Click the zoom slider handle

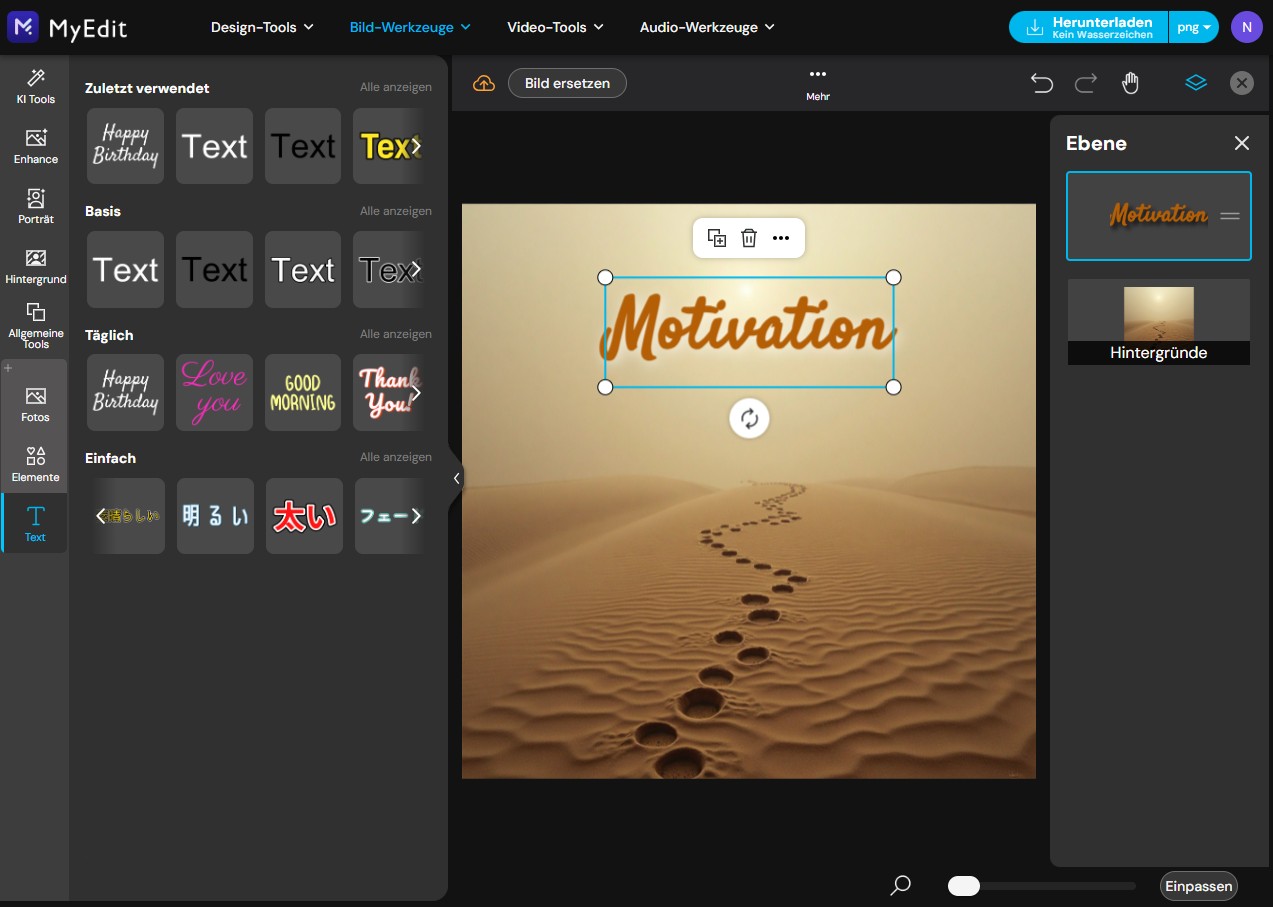coord(964,886)
